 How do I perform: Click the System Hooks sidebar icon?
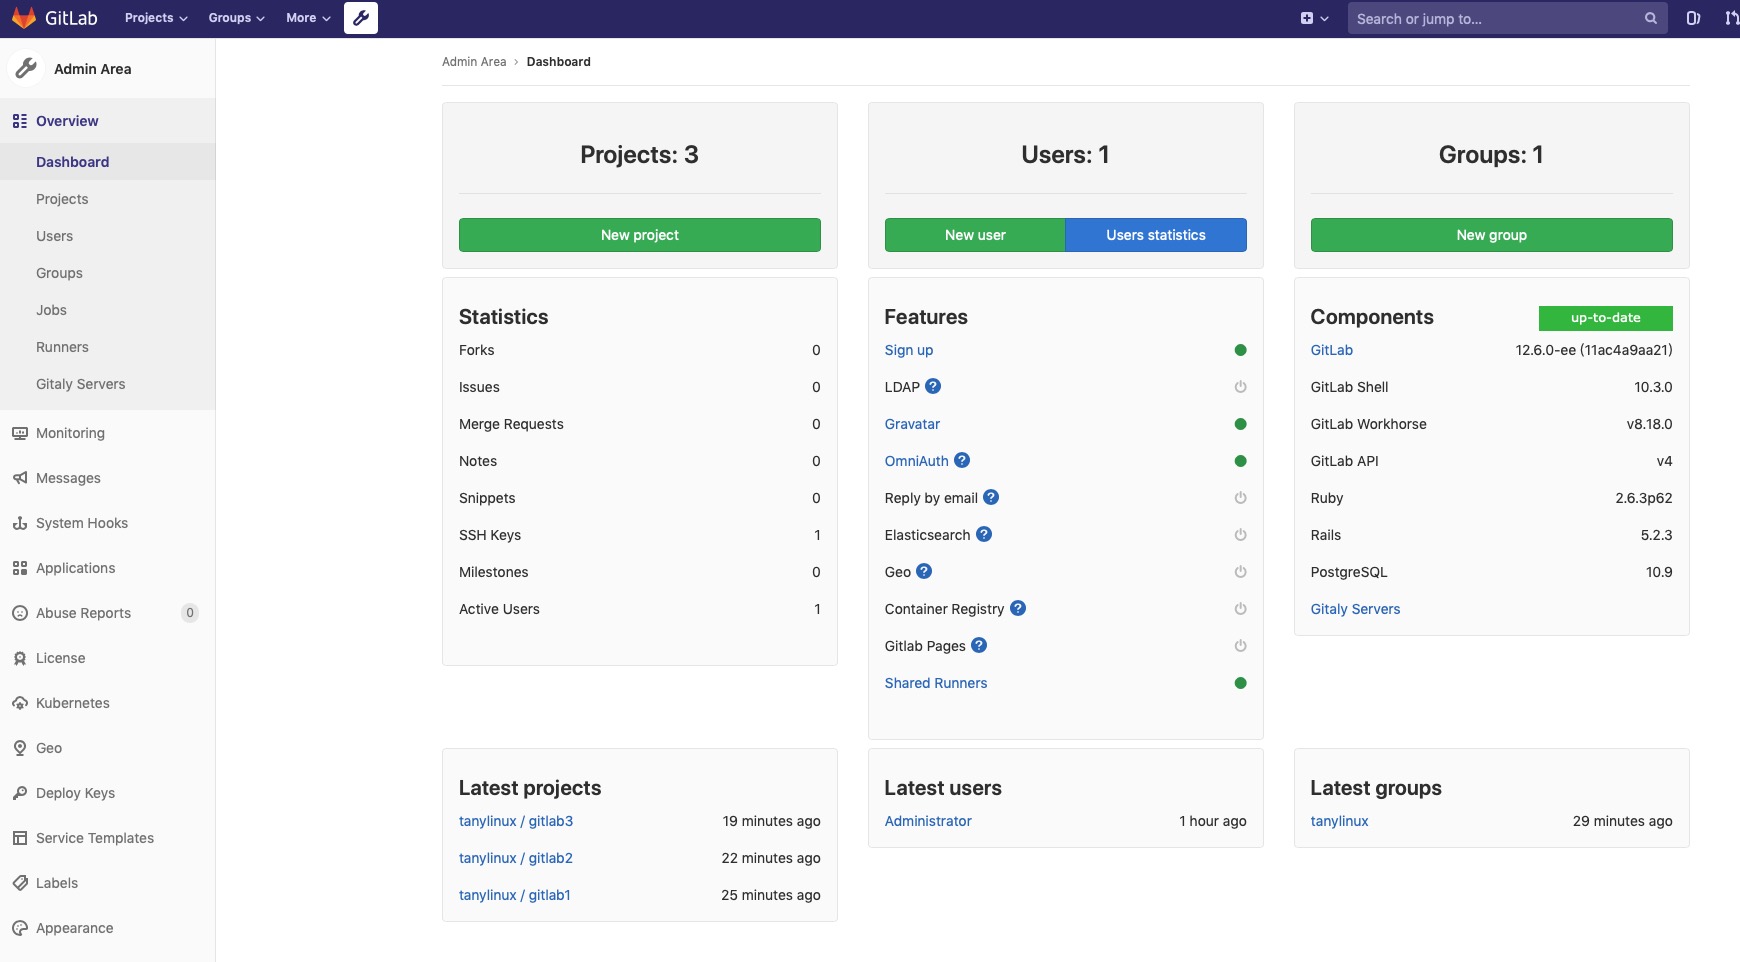[19, 523]
